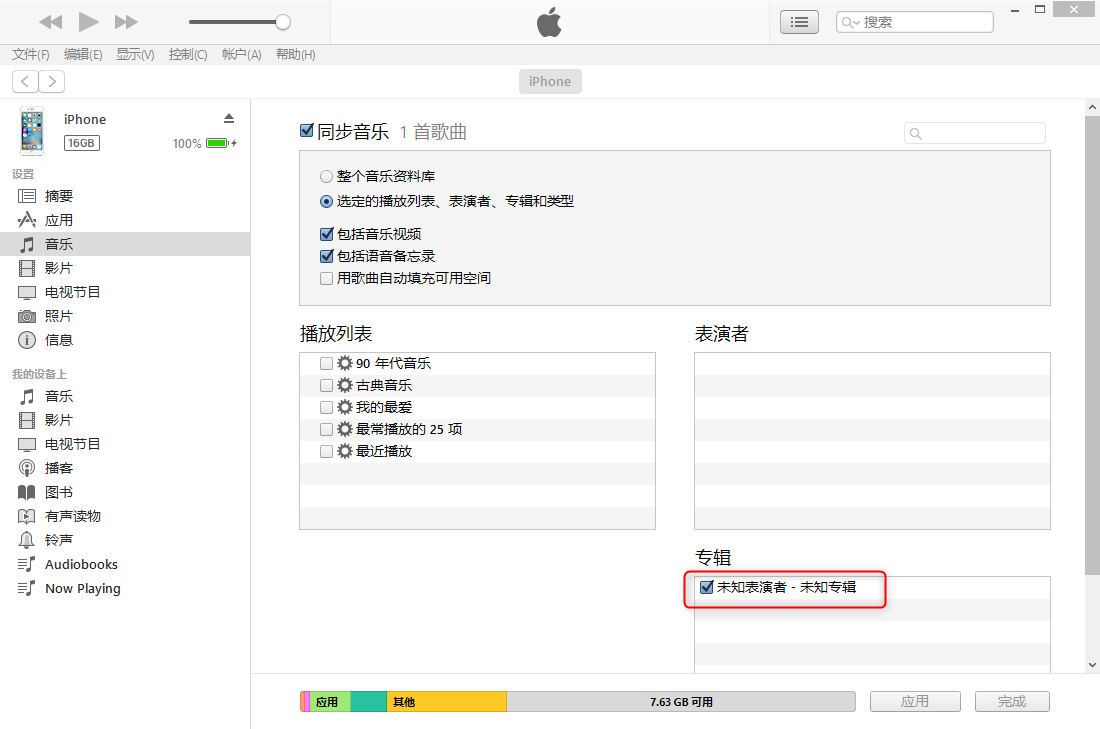1100x729 pixels.
Task: Click the scrollbar down arrow
Action: (1092, 664)
